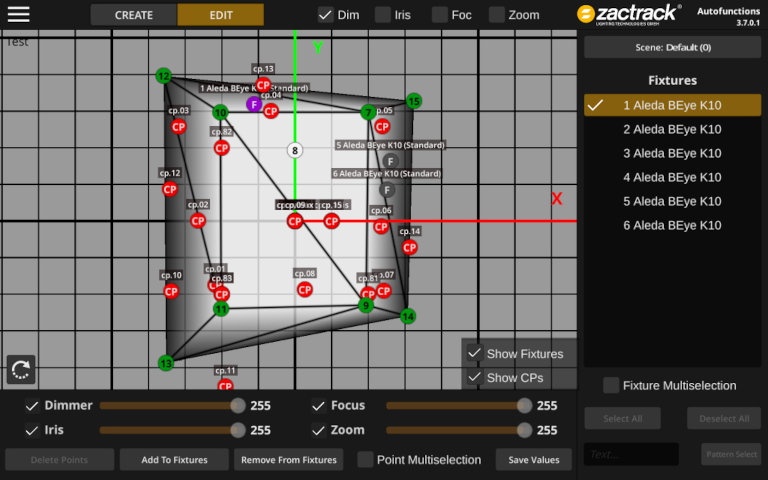Select calibration point cp.15
The image size is (768, 480).
(332, 221)
